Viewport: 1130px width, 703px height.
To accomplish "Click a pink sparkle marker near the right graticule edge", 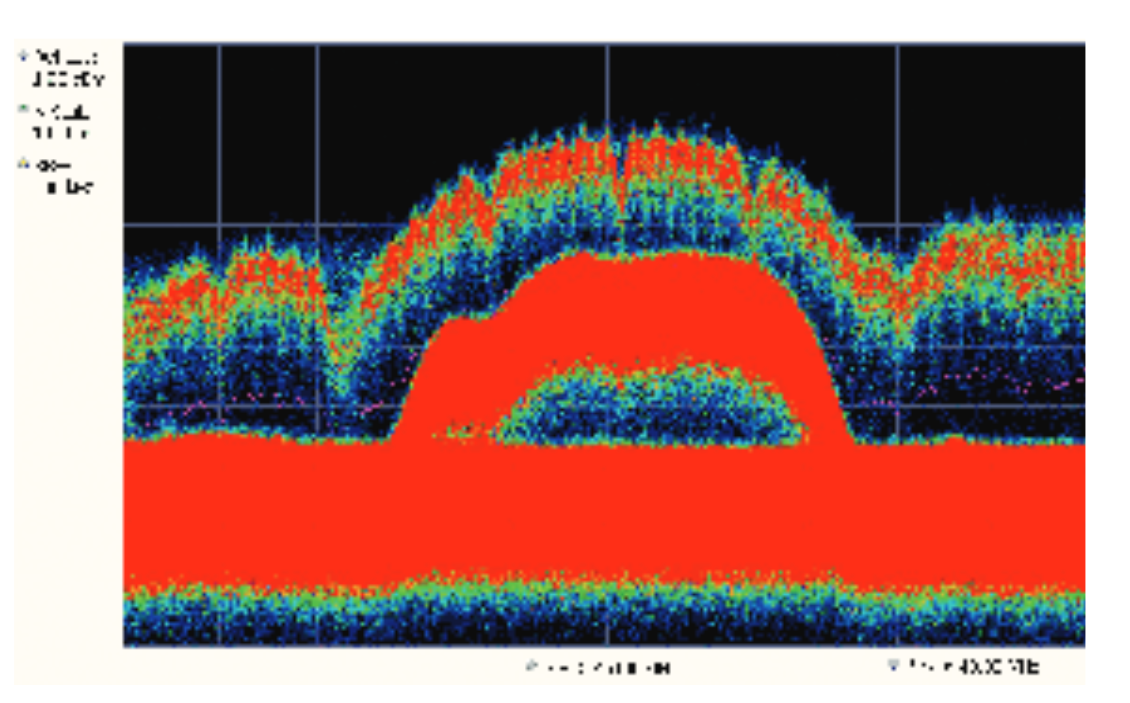I will click(1080, 380).
